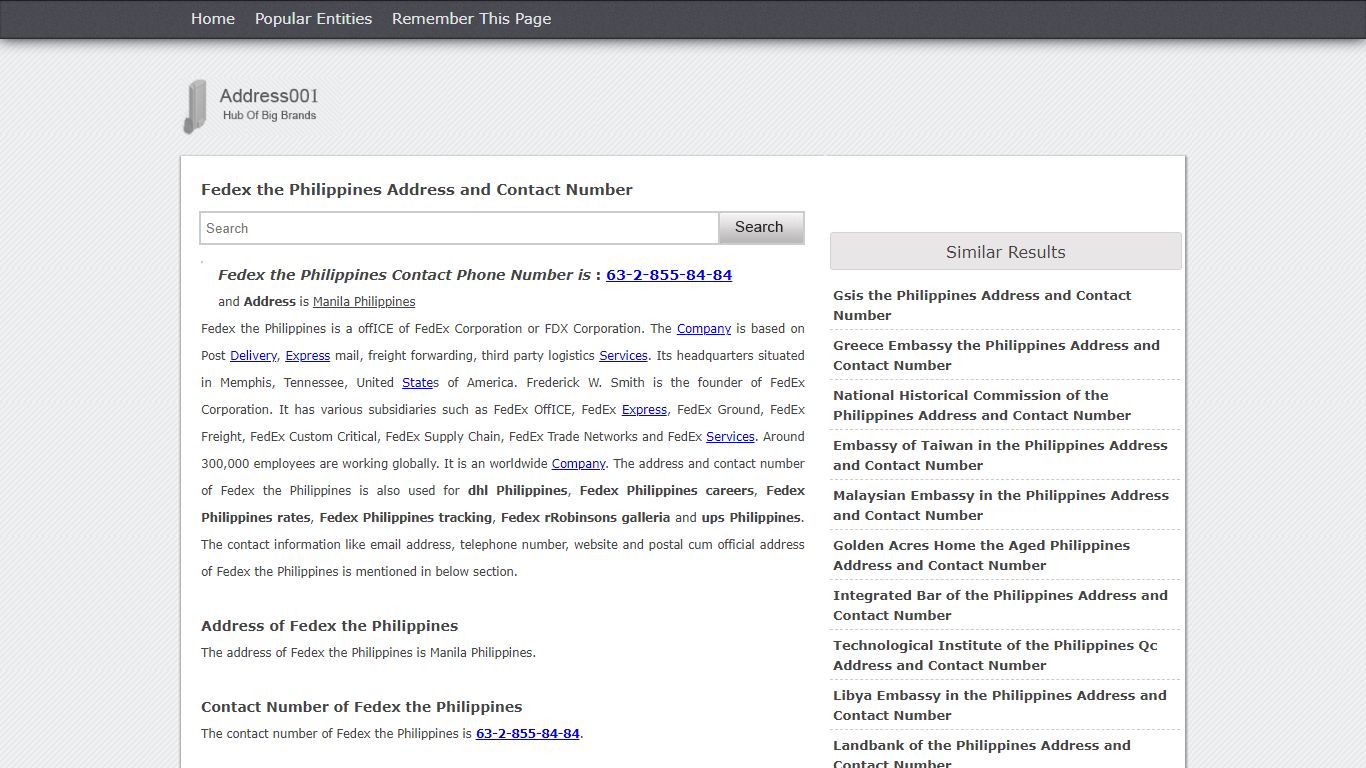Open Popular Entities in top navigation
The height and width of the screenshot is (768, 1366).
click(x=313, y=19)
